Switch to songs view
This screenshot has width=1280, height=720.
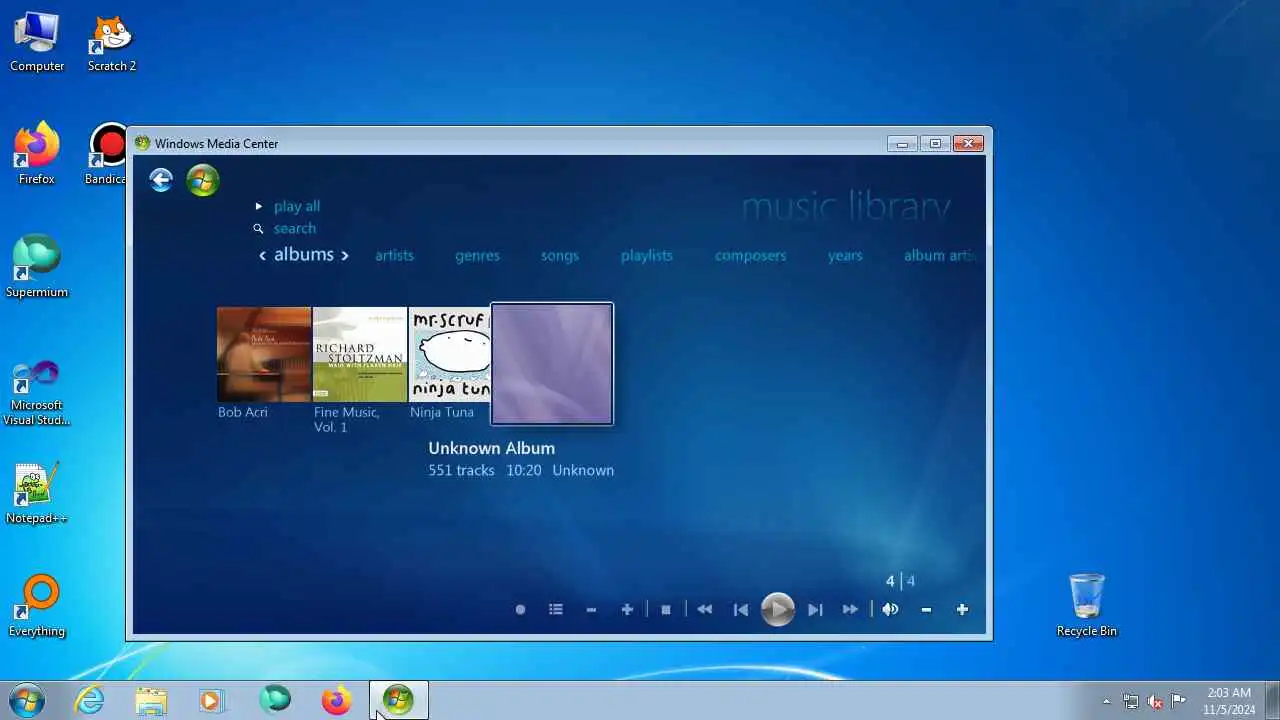click(x=560, y=255)
